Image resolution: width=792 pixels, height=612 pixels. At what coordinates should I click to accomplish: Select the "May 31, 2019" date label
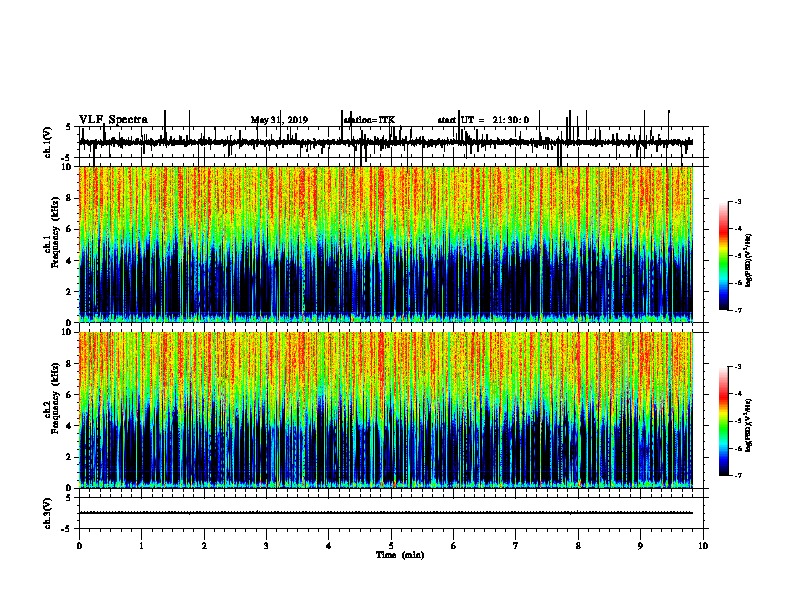coord(279,120)
